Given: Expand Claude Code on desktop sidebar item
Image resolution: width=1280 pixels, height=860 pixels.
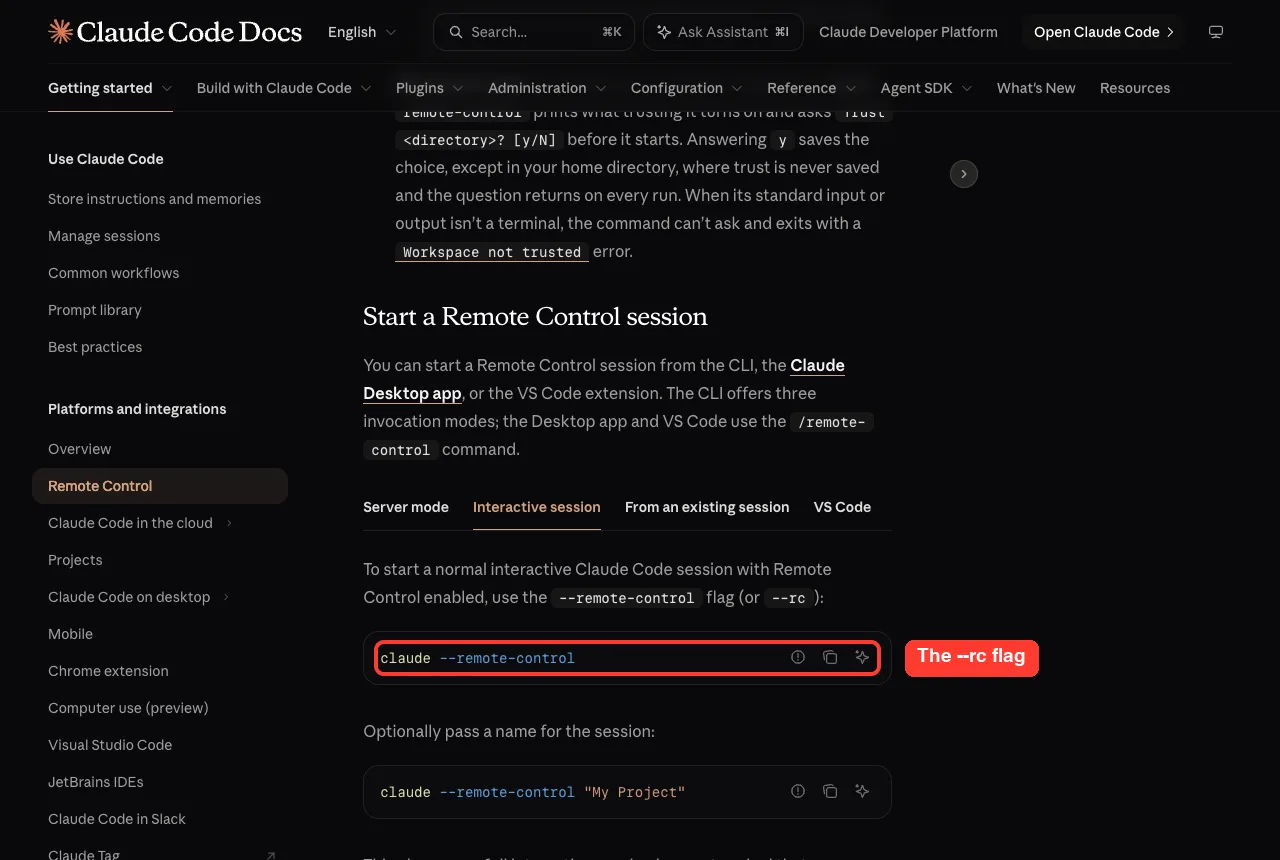Looking at the screenshot, I should 226,597.
